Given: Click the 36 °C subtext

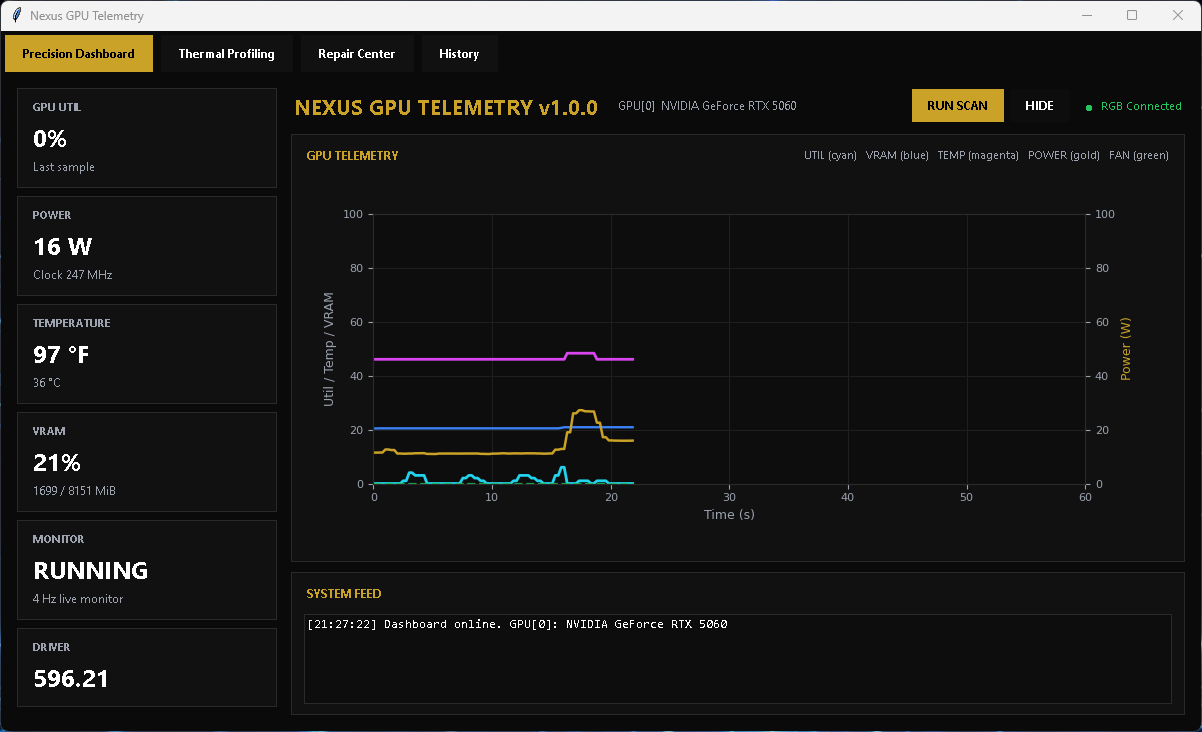Looking at the screenshot, I should click(x=47, y=383).
